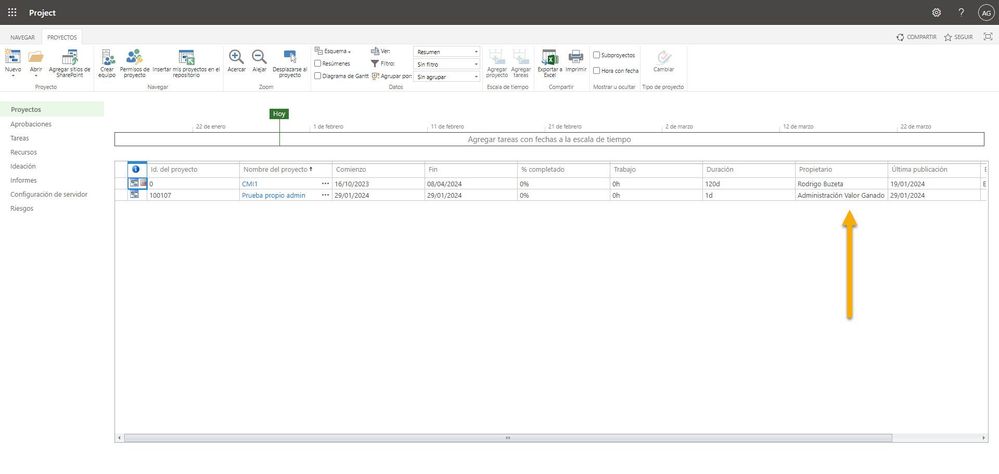Click Agregar tareas to timeline
Screen dimensions: 999x474
coord(521,63)
